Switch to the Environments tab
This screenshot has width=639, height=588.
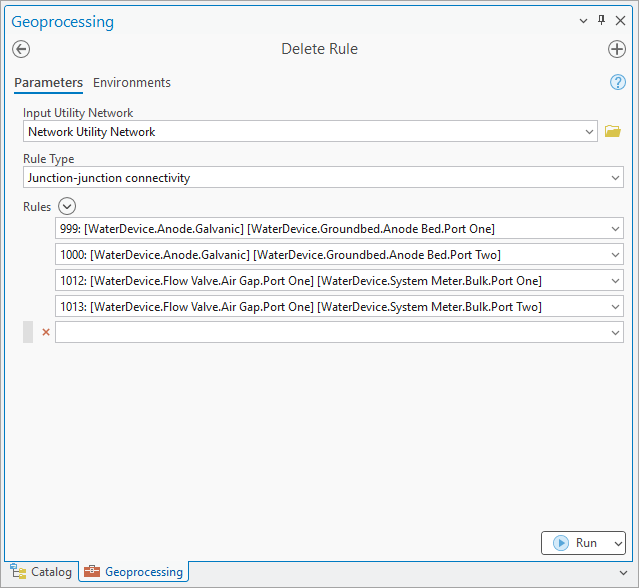coord(132,83)
